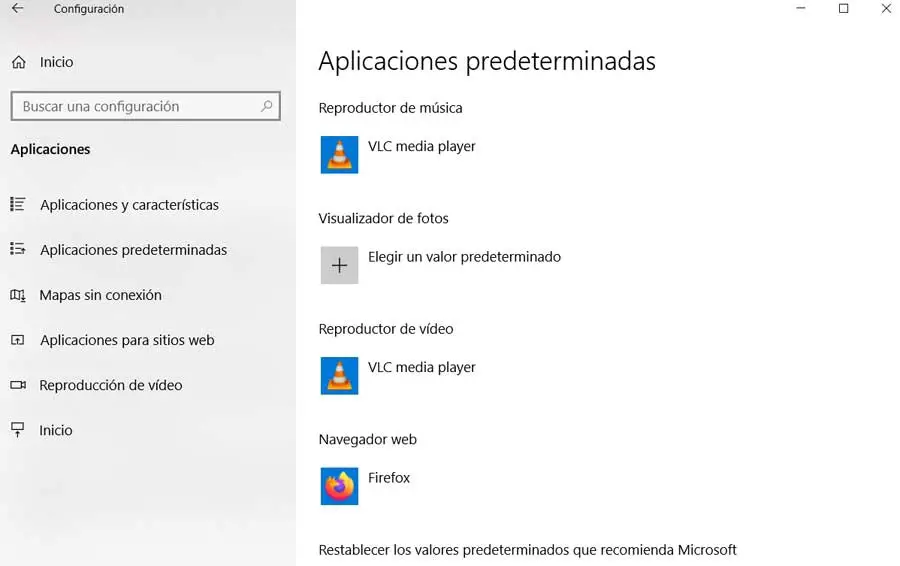Select Aplicaciones predeterminadas in sidebar
The height and width of the screenshot is (566, 900).
pyautogui.click(x=133, y=250)
